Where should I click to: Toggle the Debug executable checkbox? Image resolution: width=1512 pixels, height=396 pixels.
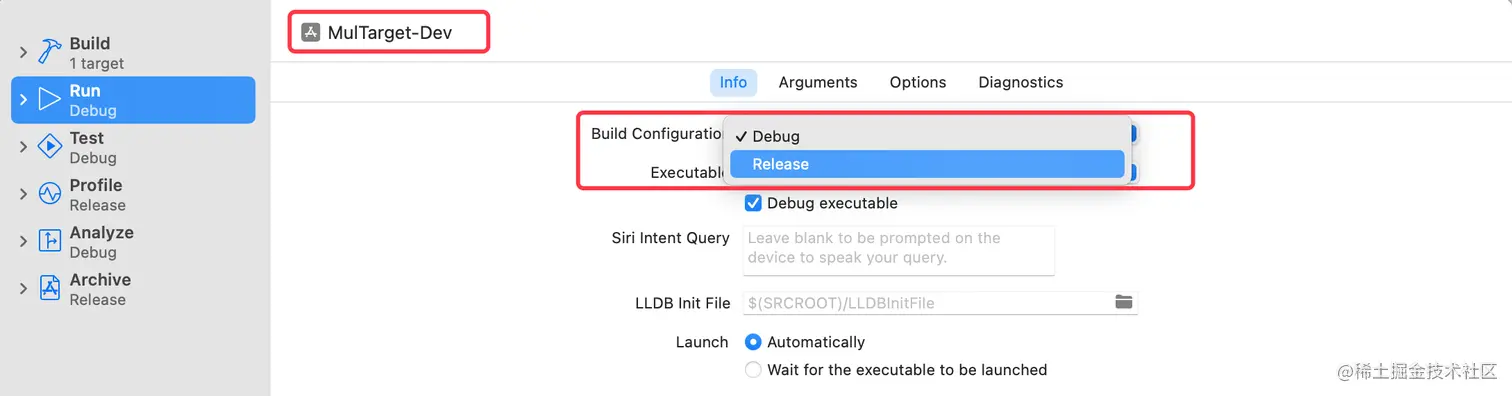(754, 203)
